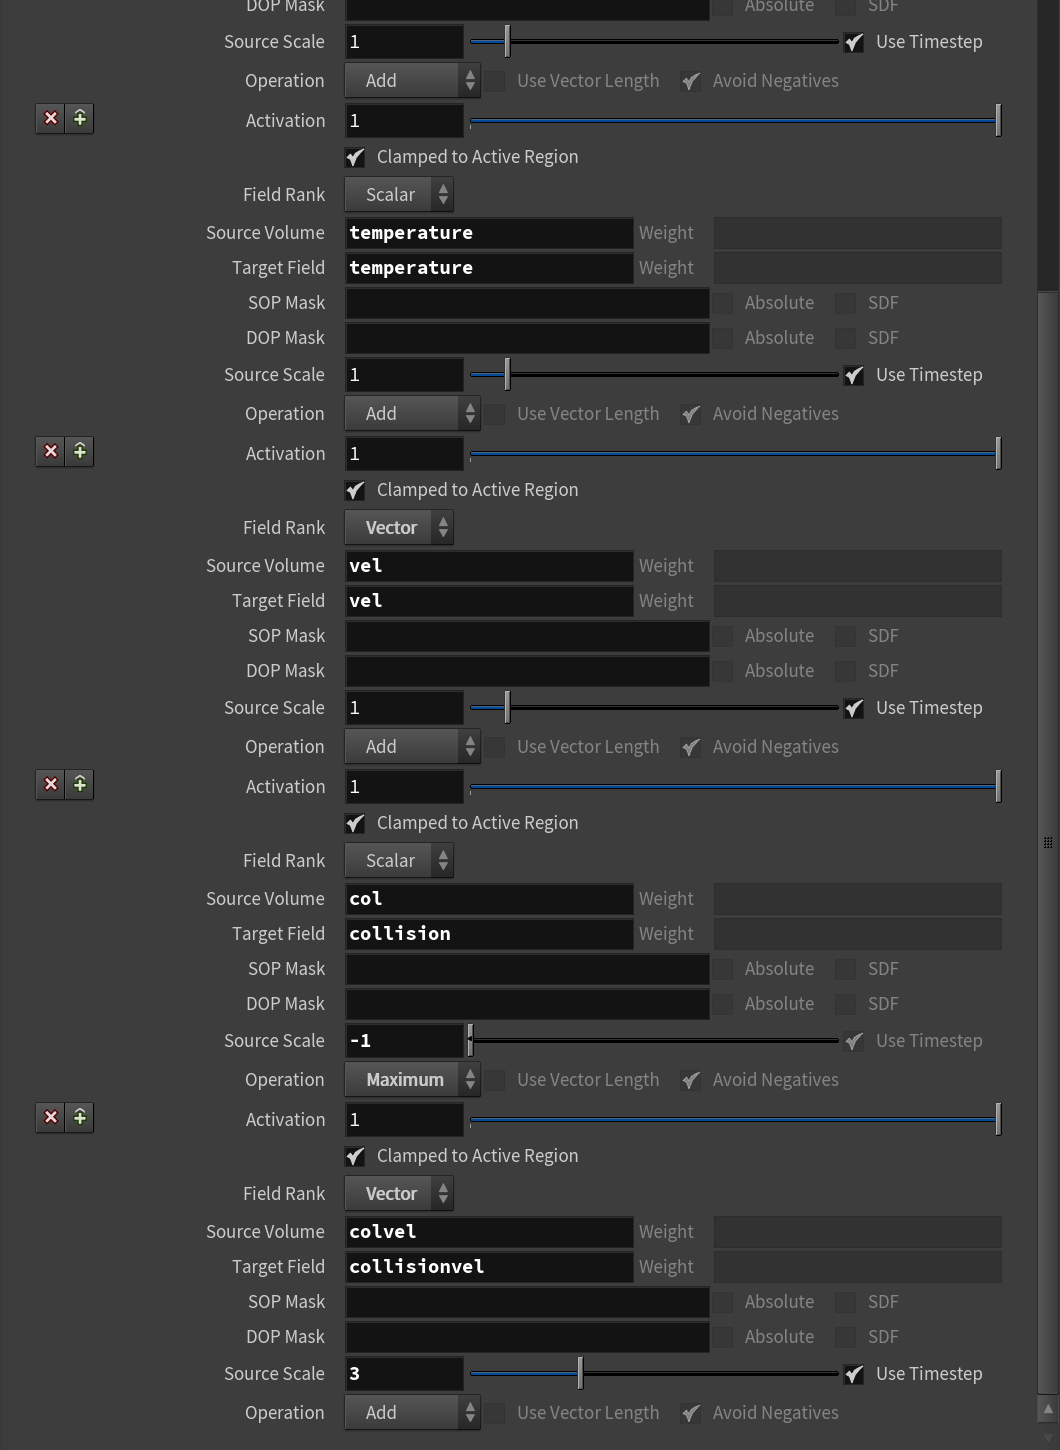Click the SOP Mask field in the temperature block
This screenshot has height=1450, width=1060.
527,303
